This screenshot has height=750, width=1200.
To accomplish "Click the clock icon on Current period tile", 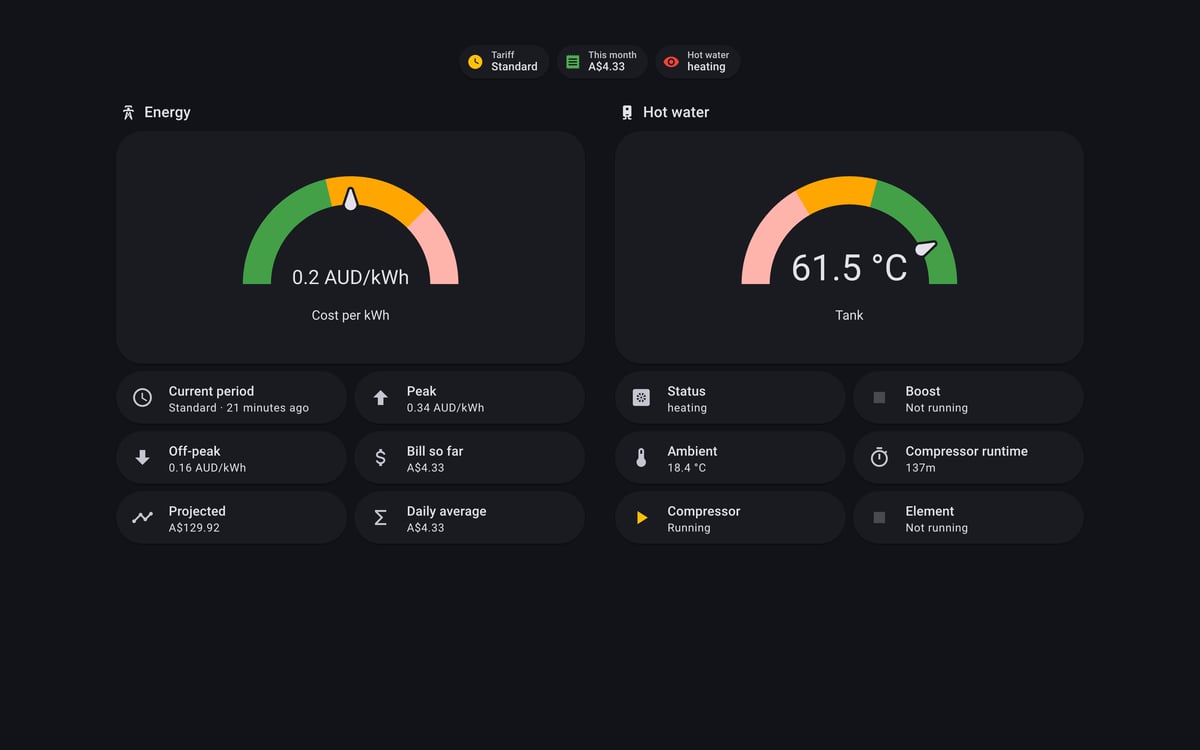I will (x=142, y=398).
